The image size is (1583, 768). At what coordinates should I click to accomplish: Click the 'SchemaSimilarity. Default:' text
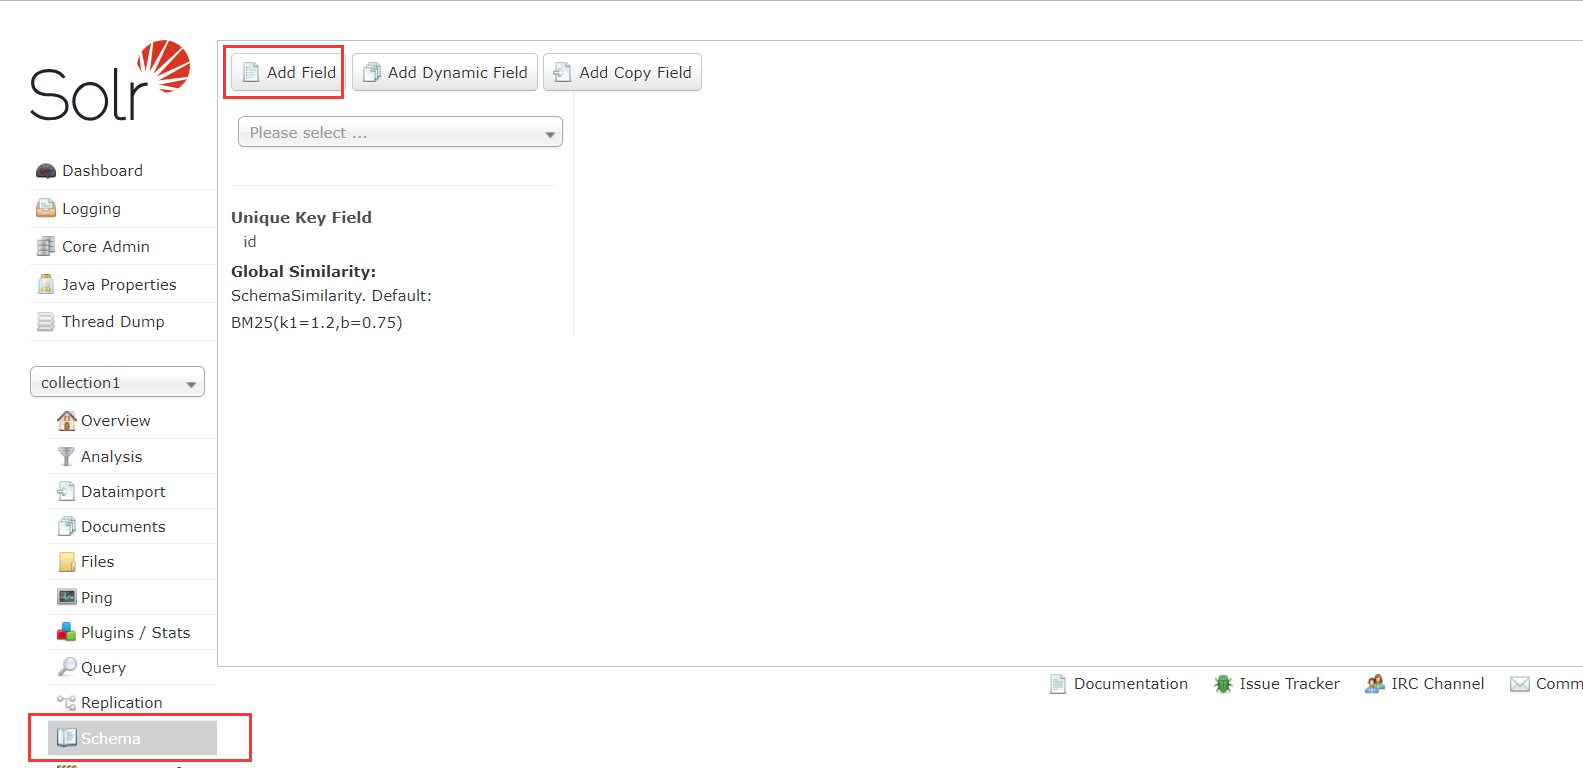(331, 296)
